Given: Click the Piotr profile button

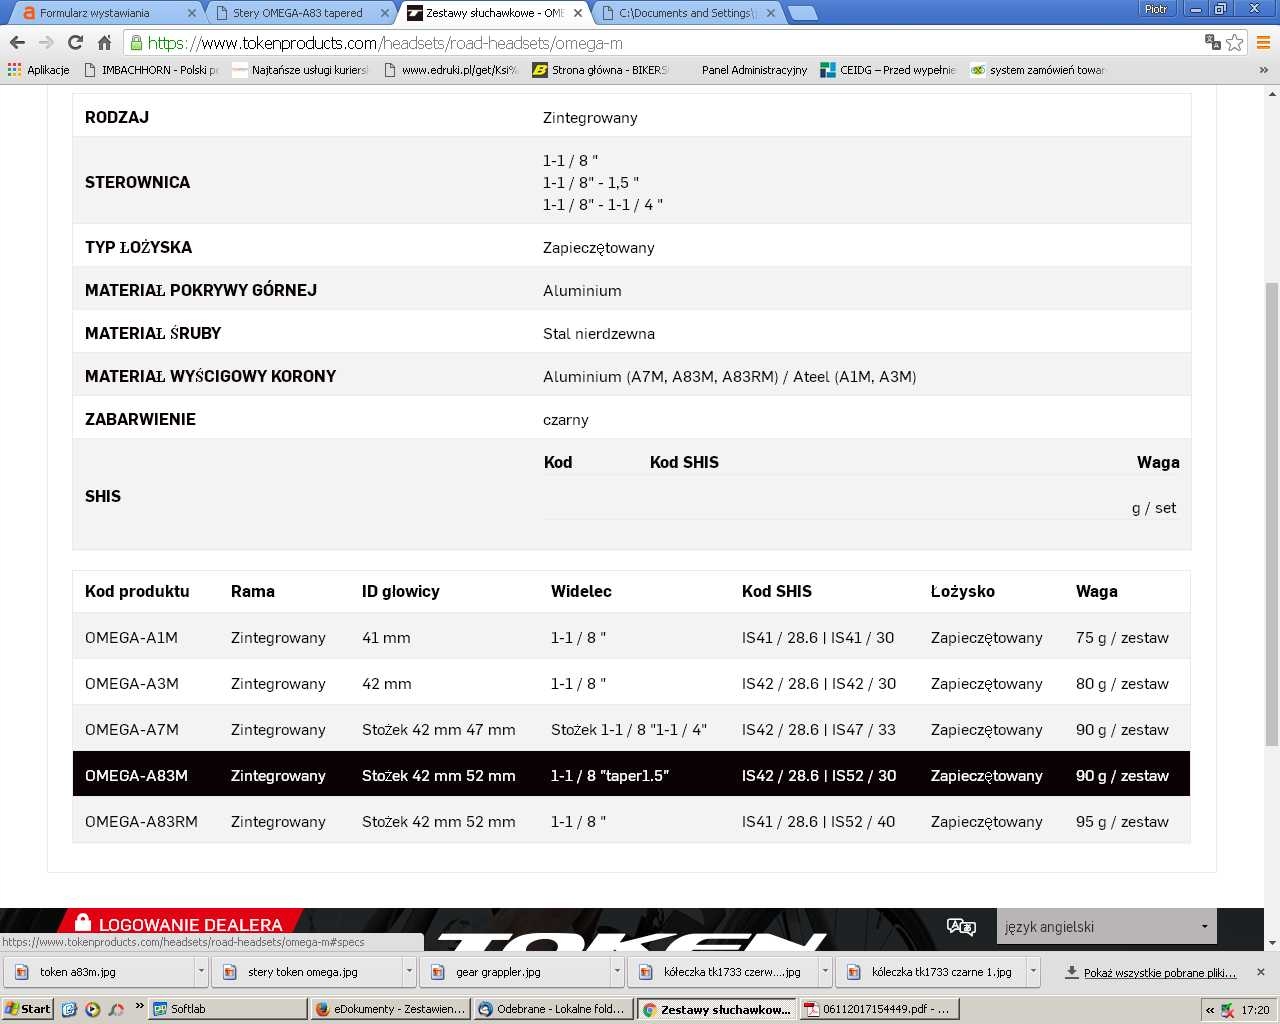Looking at the screenshot, I should 1156,9.
